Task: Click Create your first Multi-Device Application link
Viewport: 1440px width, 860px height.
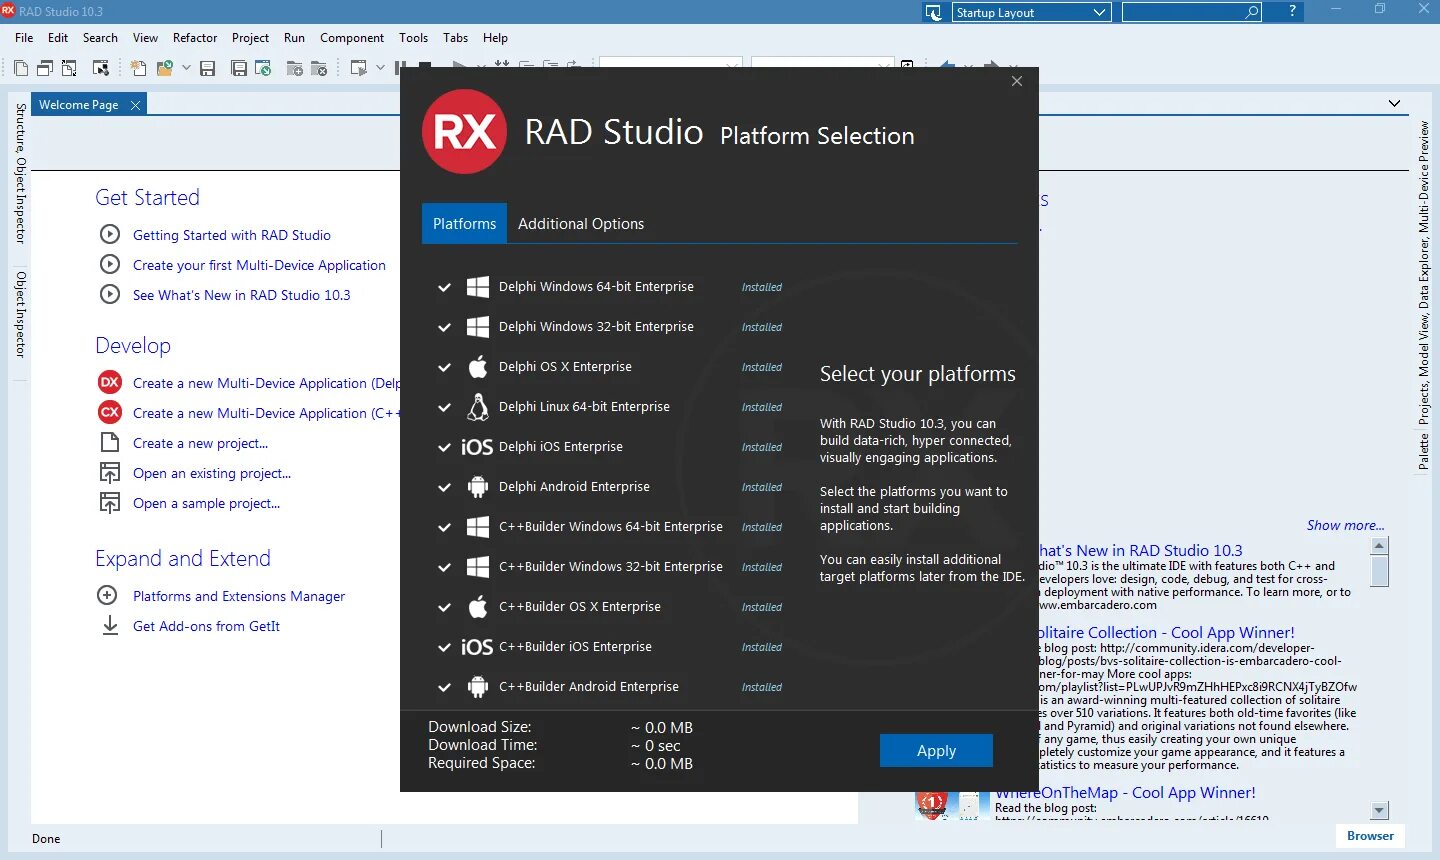Action: tap(259, 265)
